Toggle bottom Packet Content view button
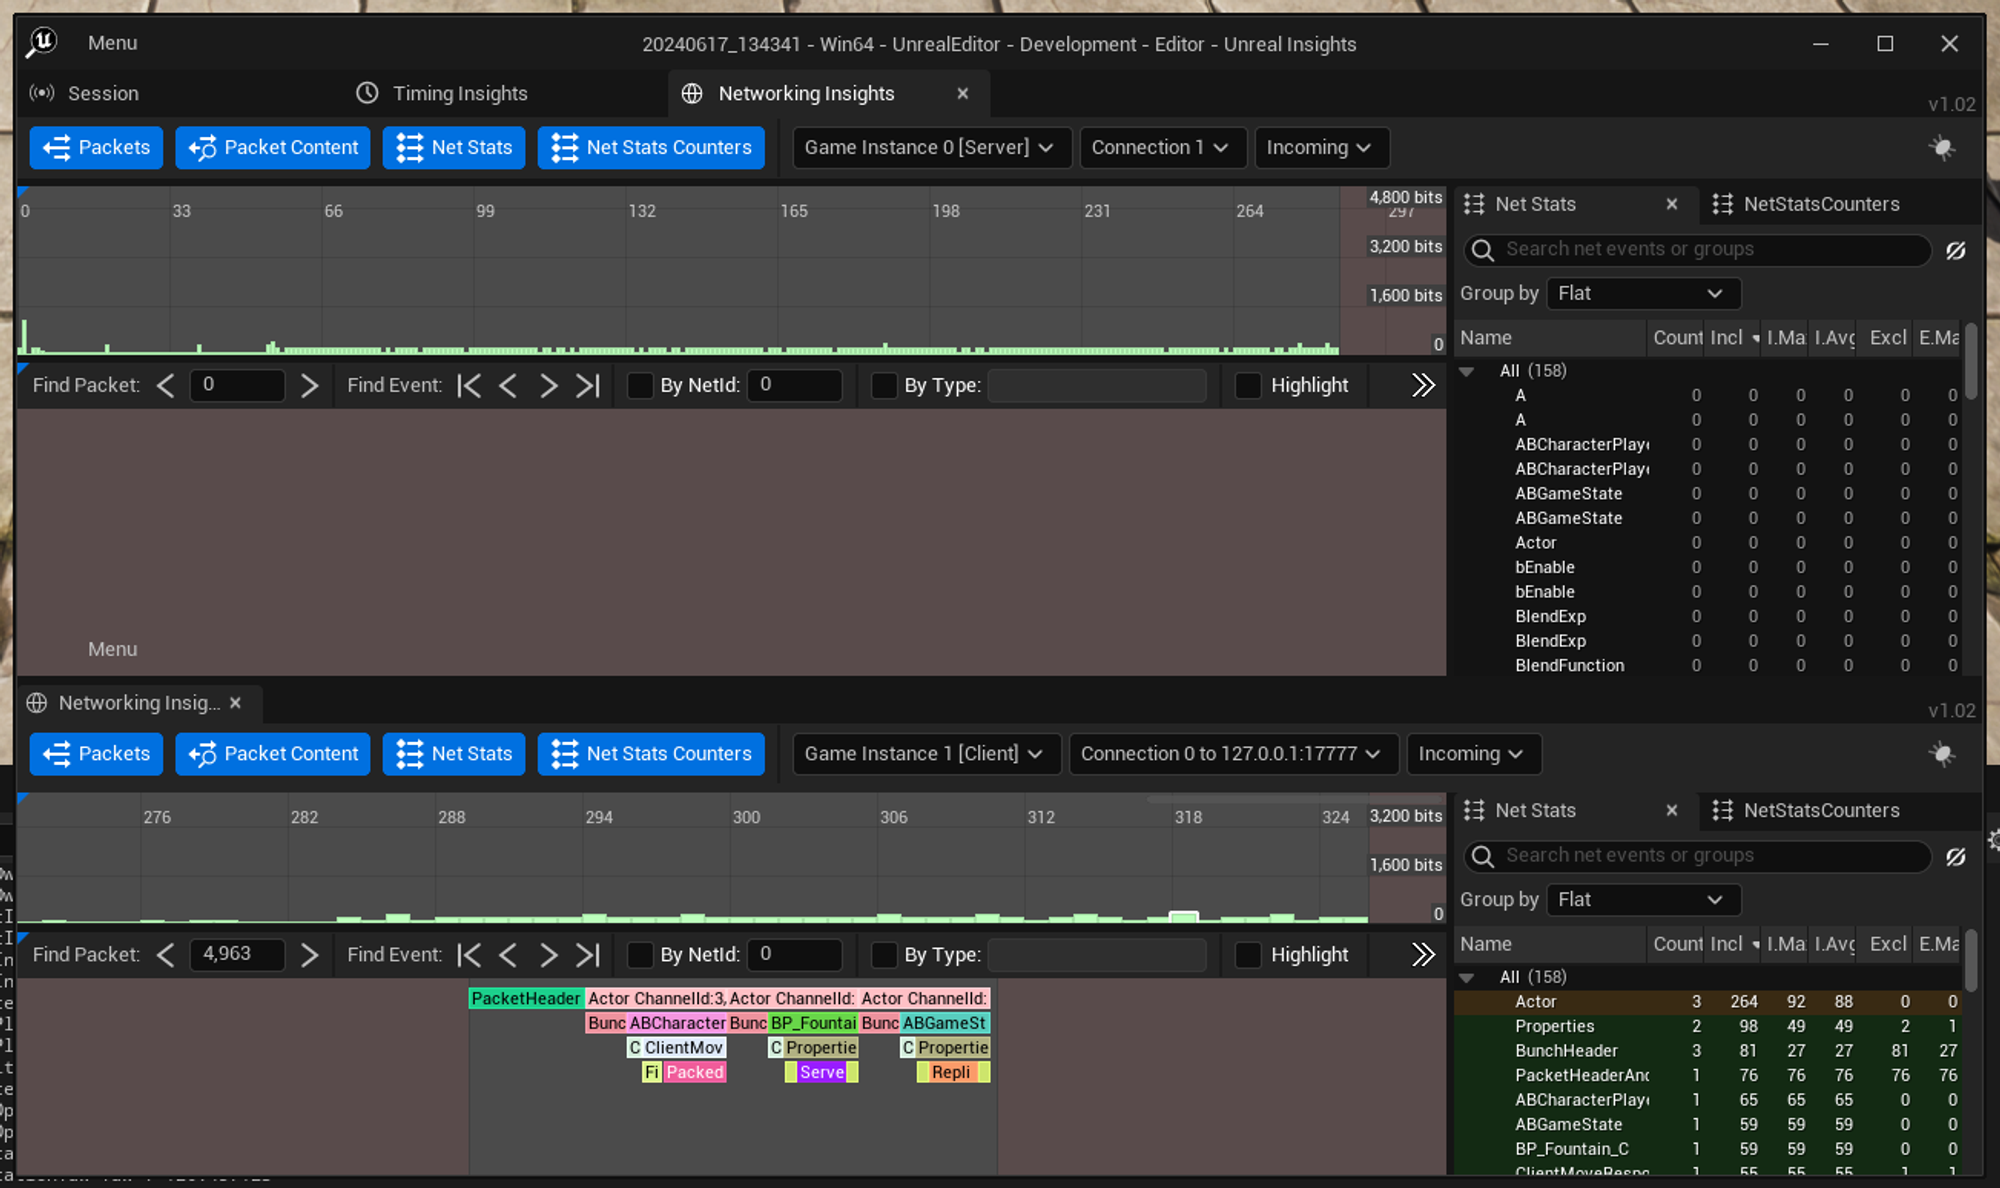 coord(273,754)
